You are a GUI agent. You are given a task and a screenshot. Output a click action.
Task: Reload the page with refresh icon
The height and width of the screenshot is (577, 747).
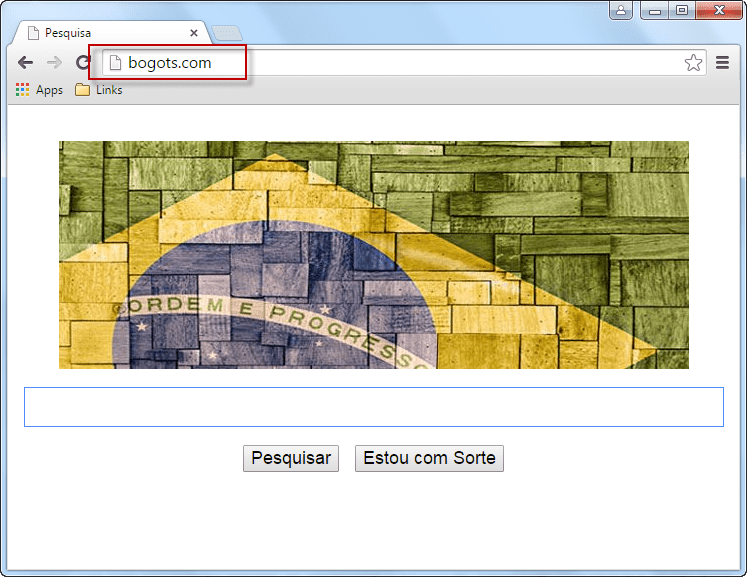tap(83, 62)
